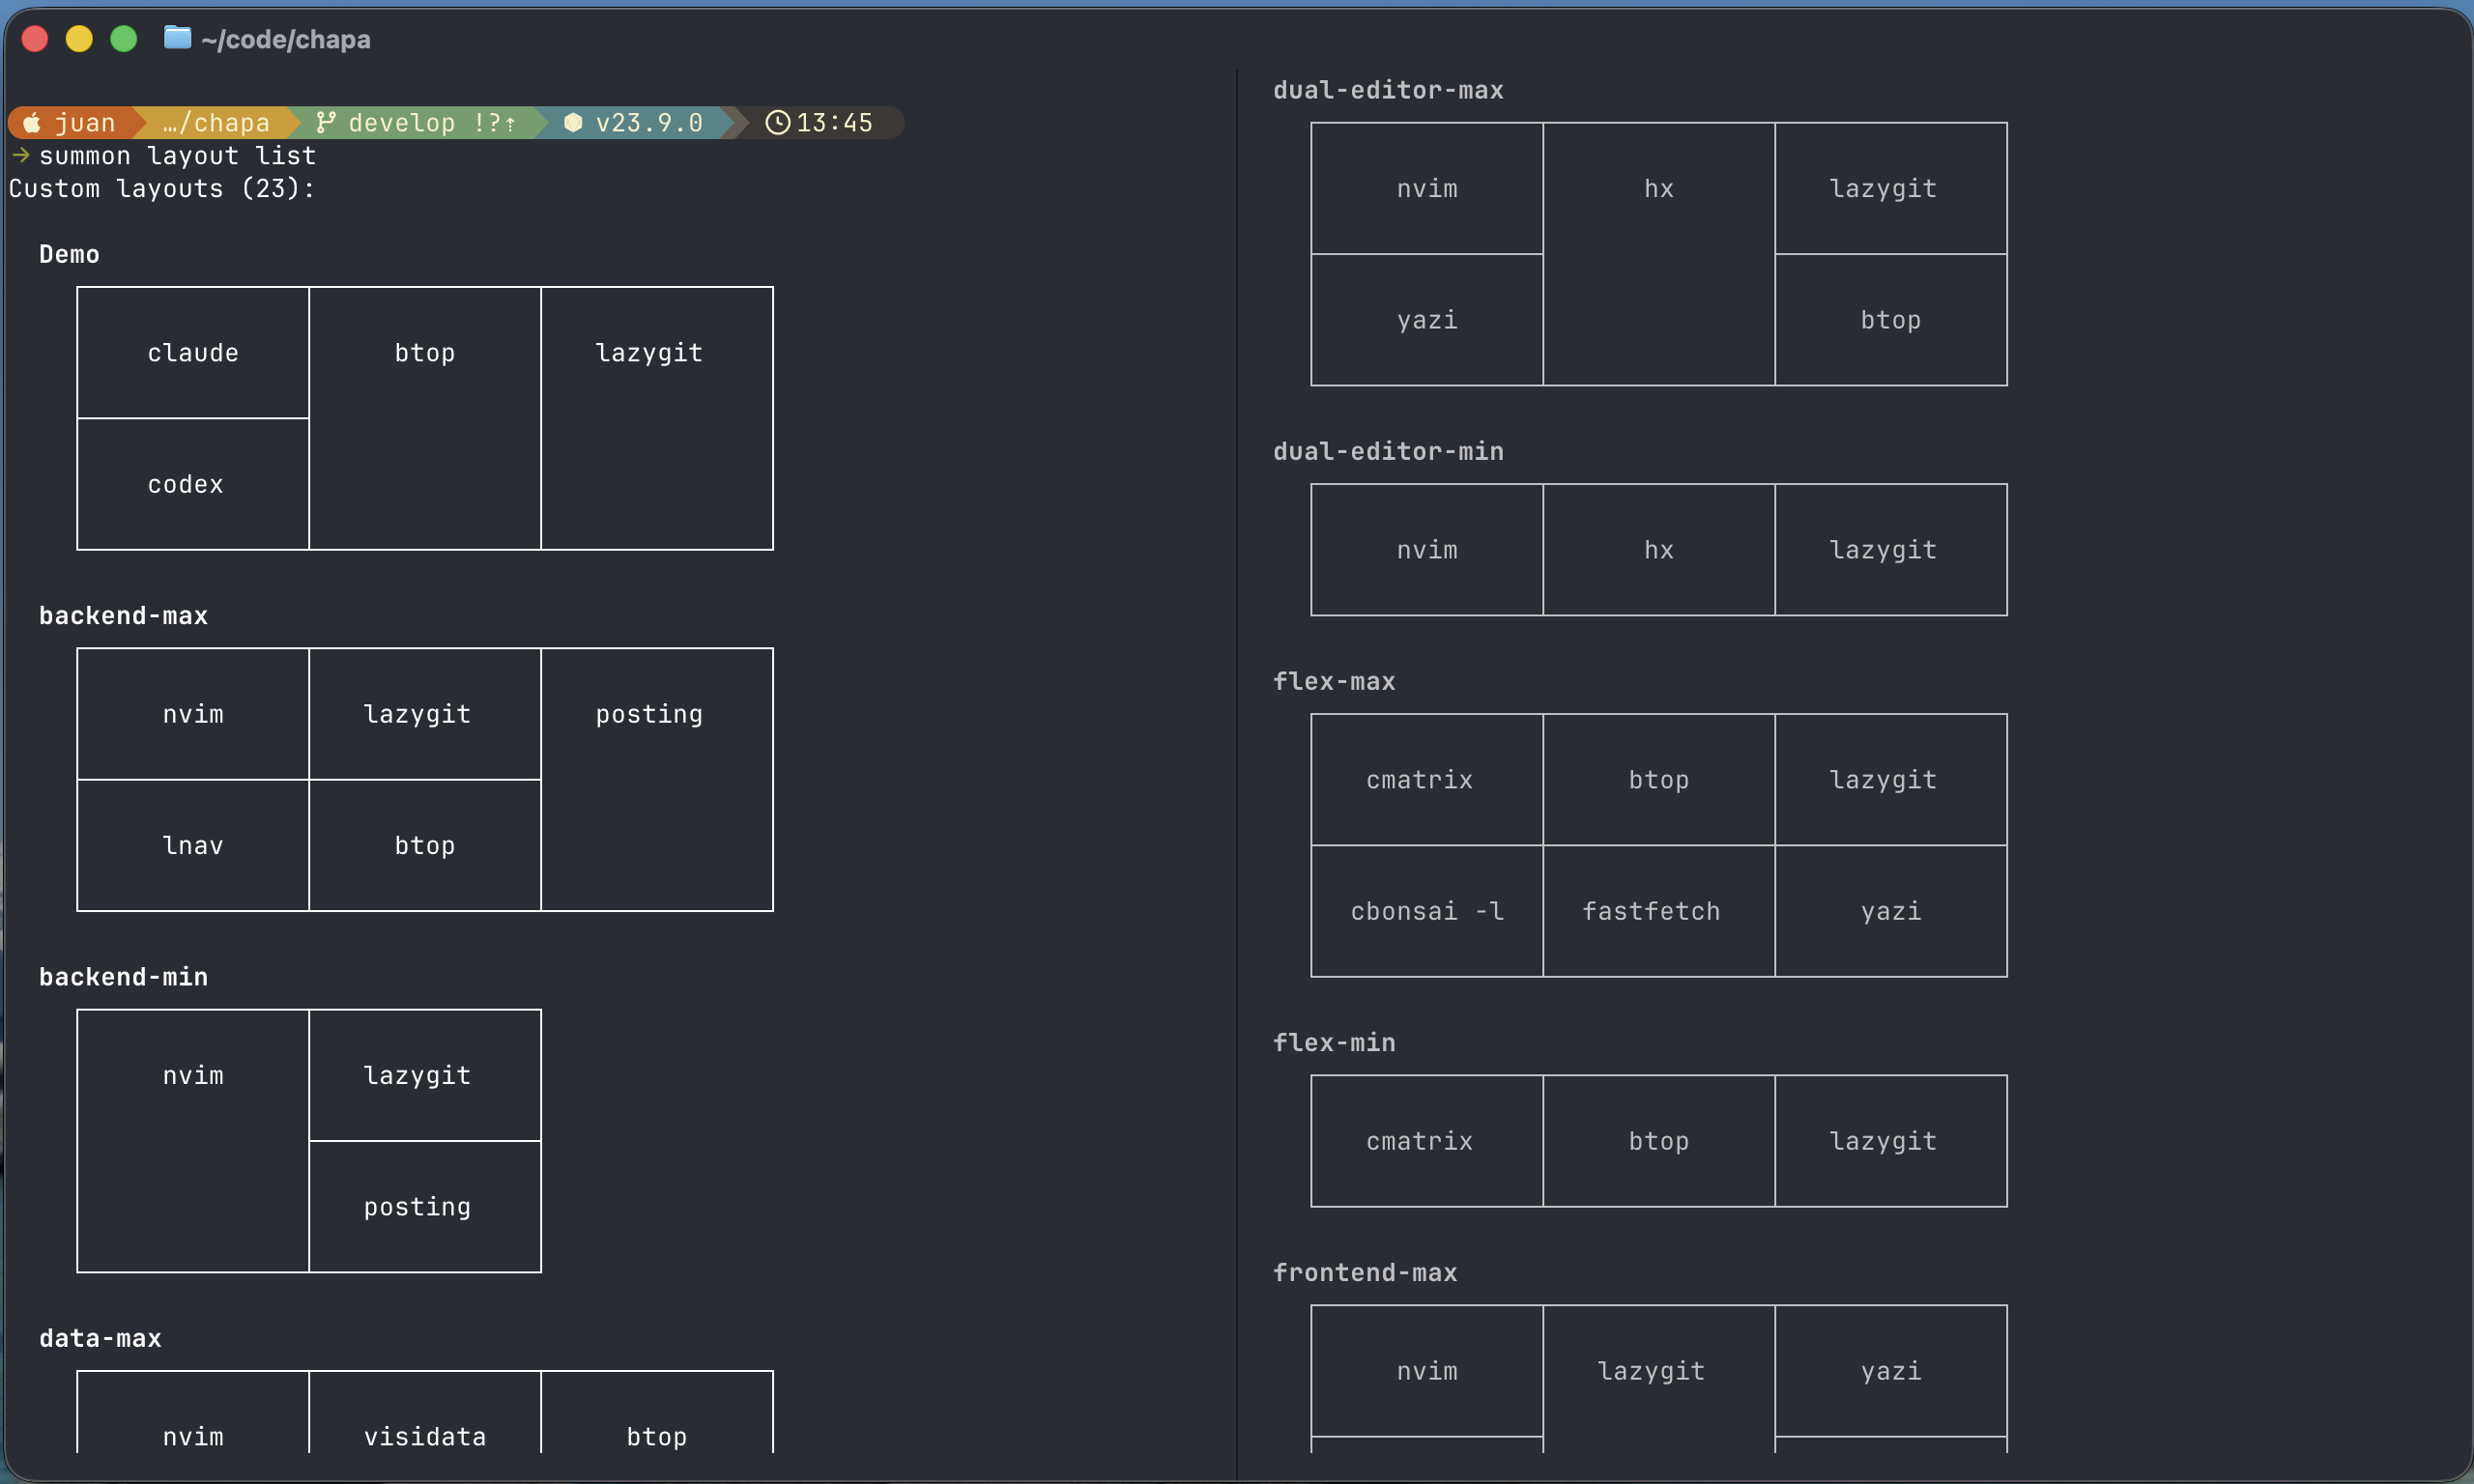
Task: Click the Node hexagon icon in prompt
Action: click(573, 123)
